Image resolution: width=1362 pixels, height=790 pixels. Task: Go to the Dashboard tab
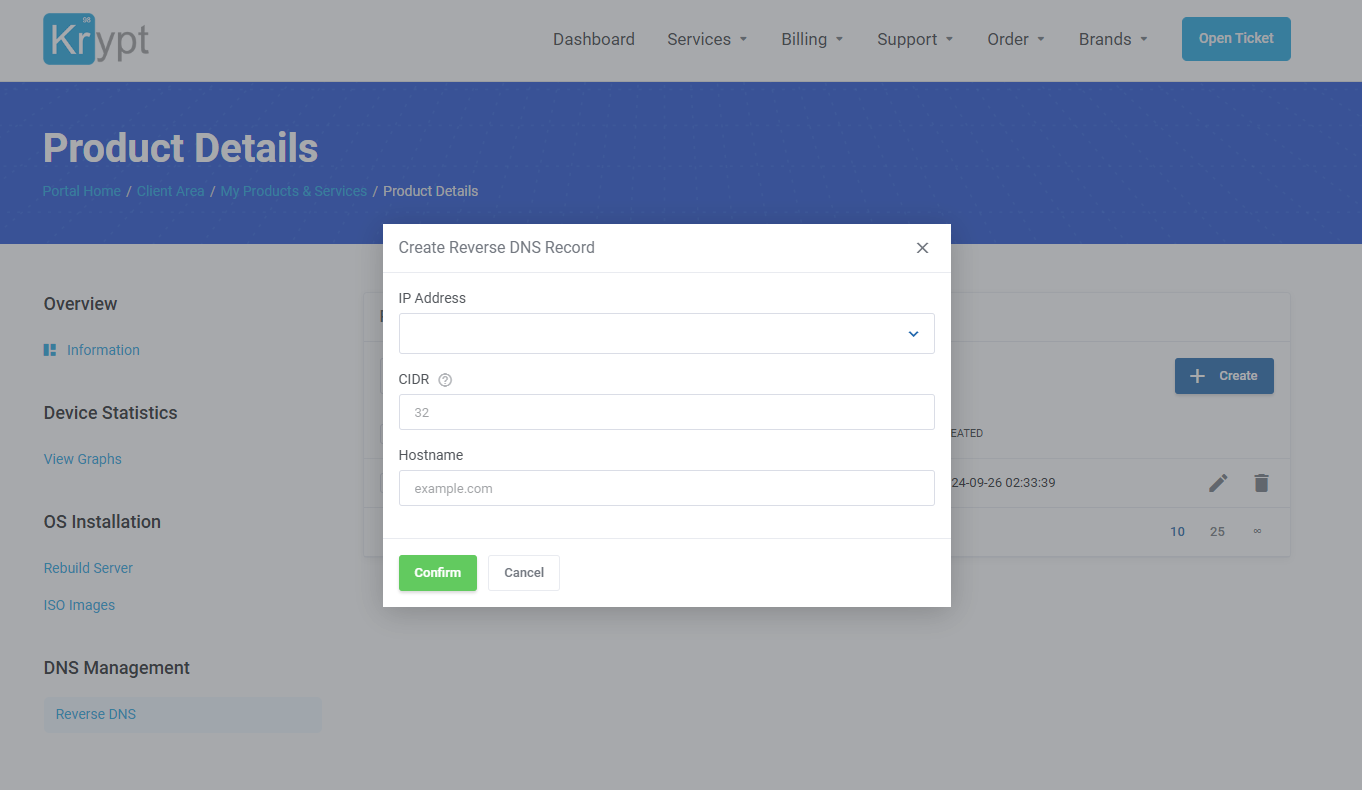pos(593,39)
